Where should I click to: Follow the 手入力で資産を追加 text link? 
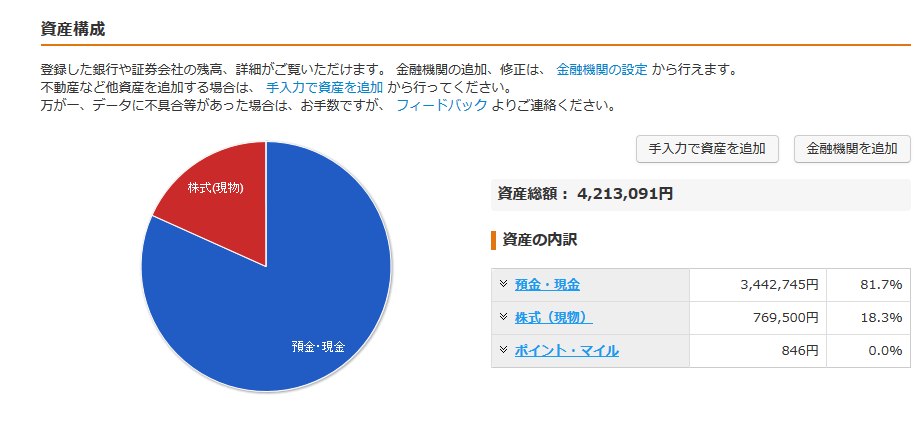coord(324,88)
